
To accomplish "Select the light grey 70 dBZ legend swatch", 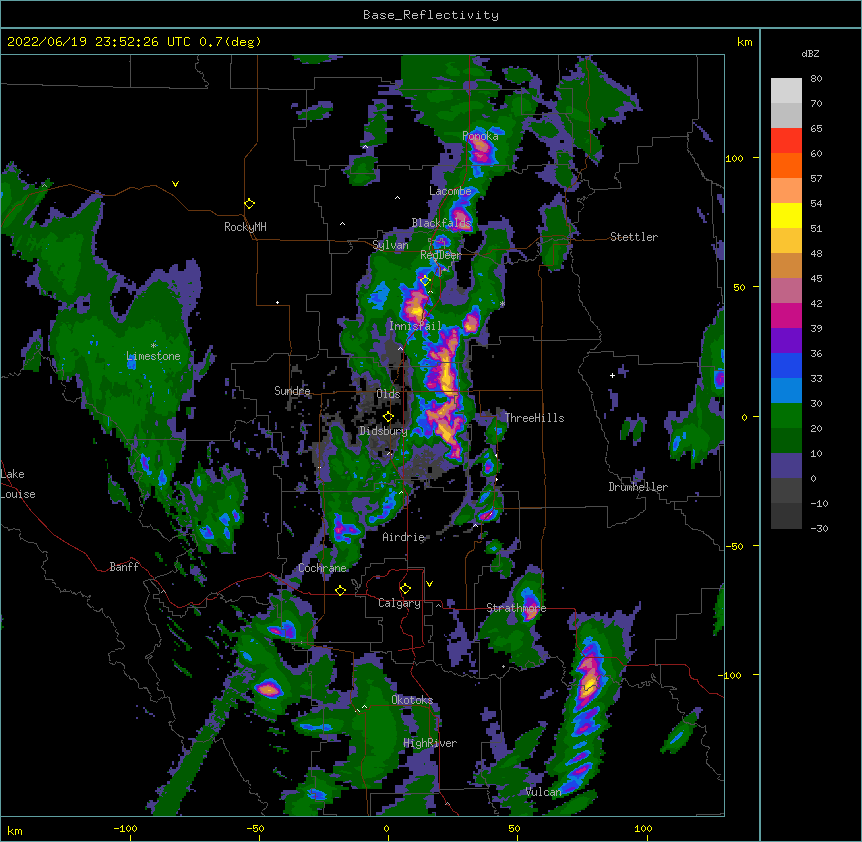I will coord(786,115).
